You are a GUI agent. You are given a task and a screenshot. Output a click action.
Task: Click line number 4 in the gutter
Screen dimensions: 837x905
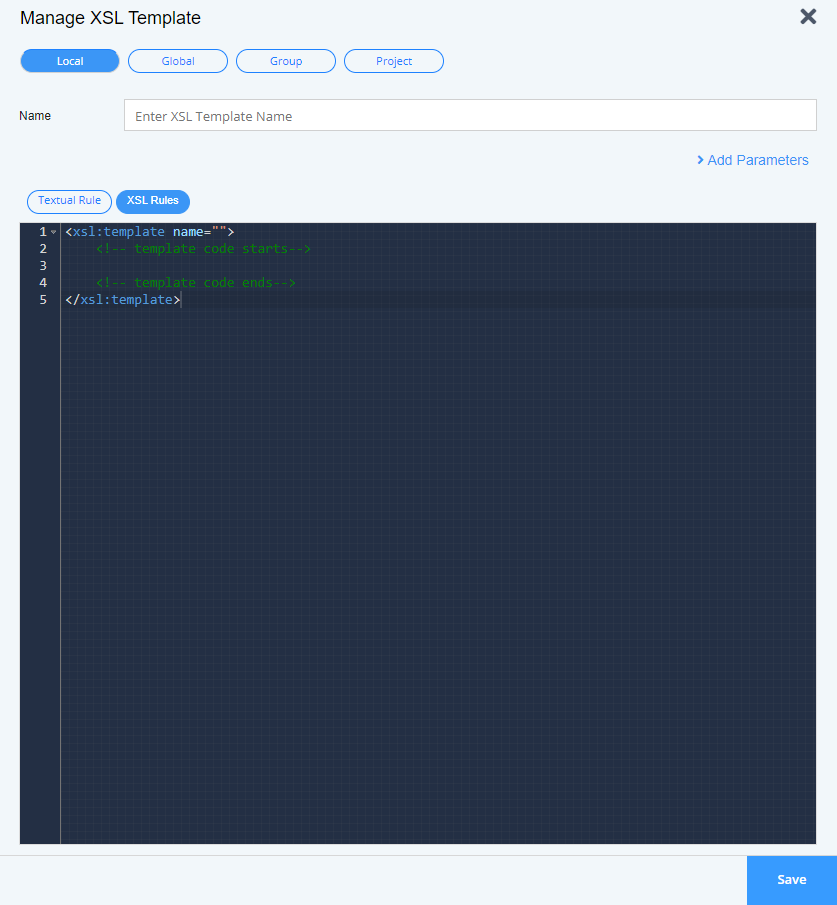(43, 283)
